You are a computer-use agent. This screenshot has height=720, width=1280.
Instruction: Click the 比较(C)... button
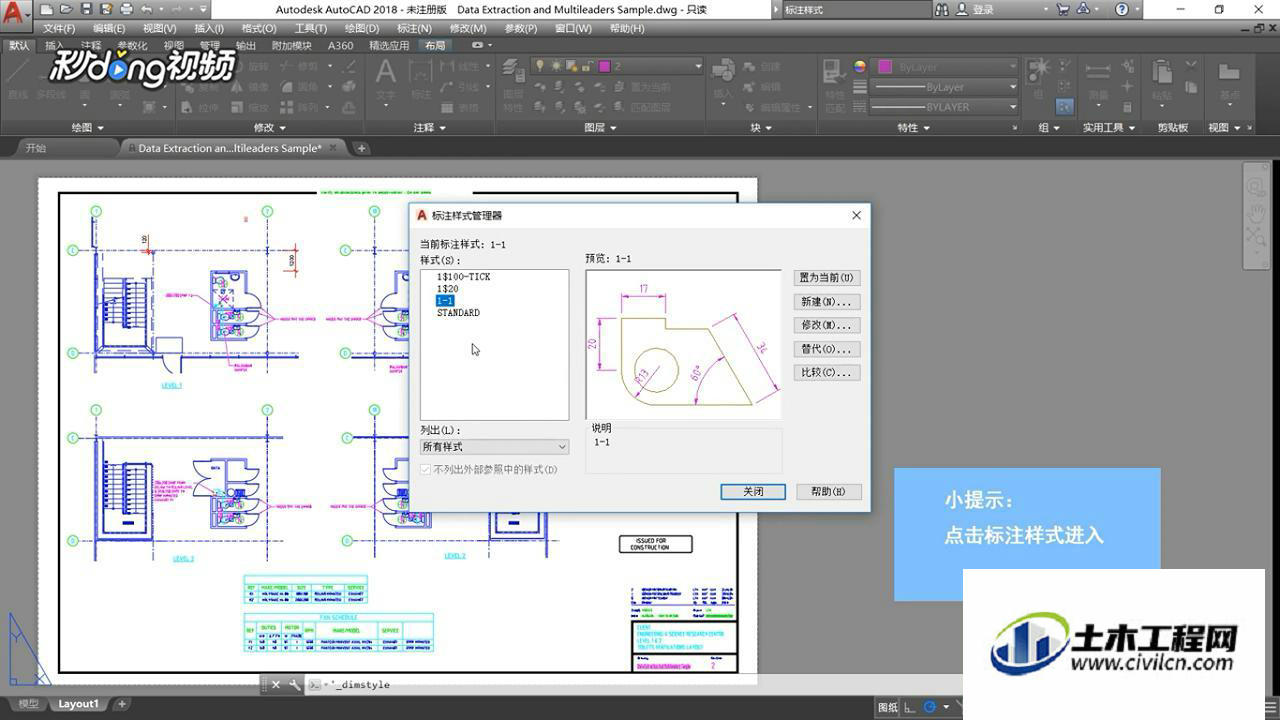(x=826, y=373)
